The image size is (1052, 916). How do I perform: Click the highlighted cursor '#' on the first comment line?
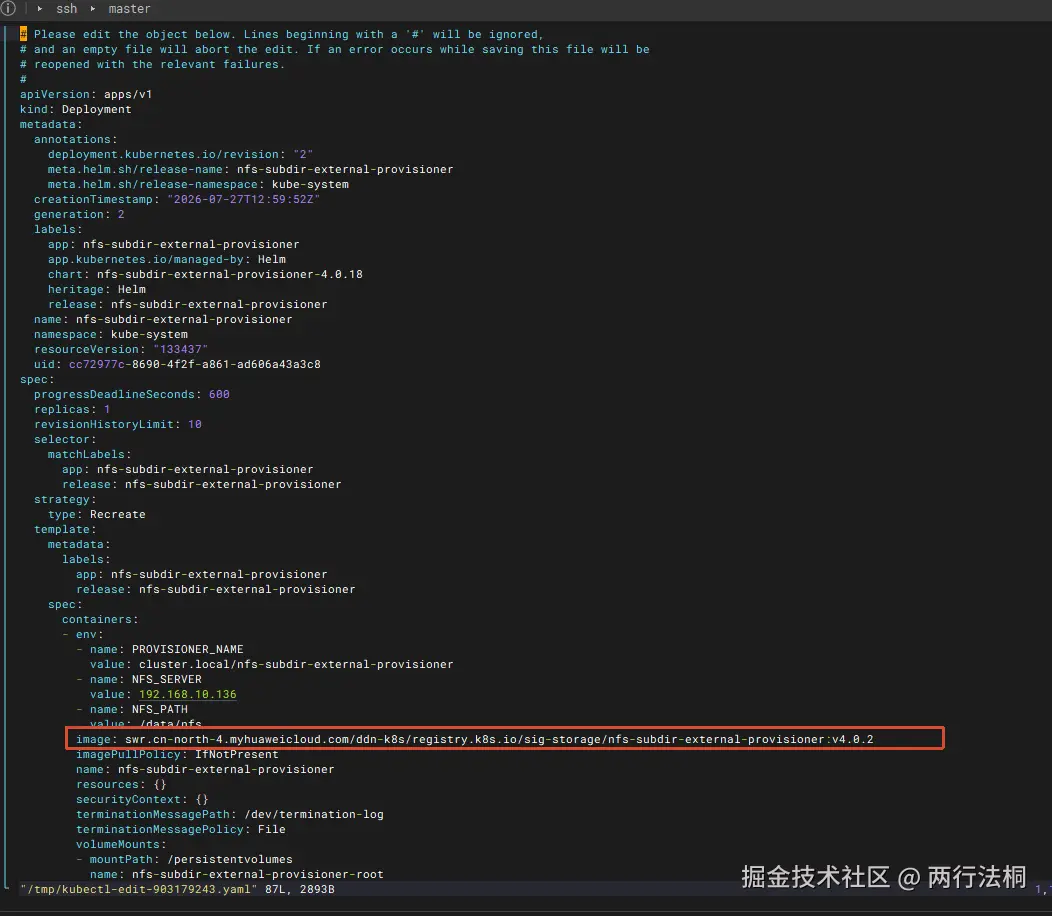pyautogui.click(x=23, y=34)
